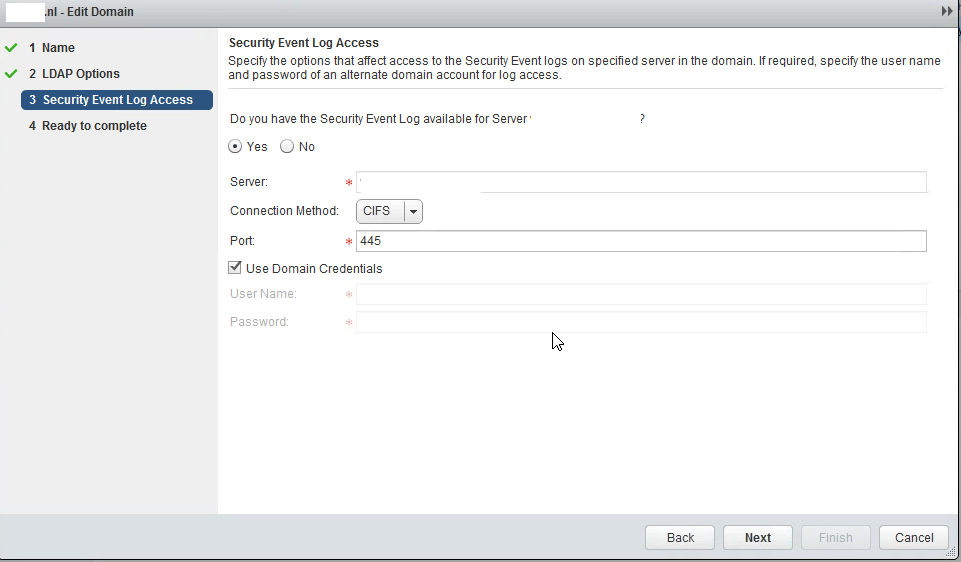Select Security Event Log Access step
Viewport: 961px width, 562px height.
[x=117, y=100]
